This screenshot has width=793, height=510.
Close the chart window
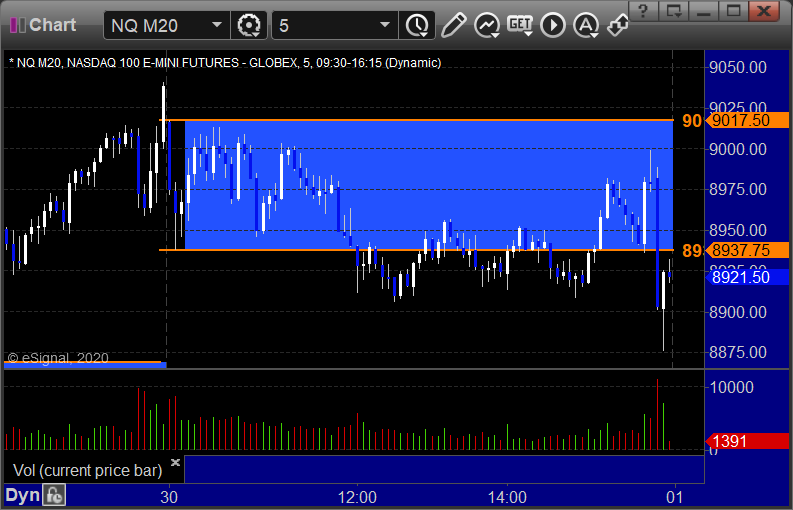(x=764, y=11)
